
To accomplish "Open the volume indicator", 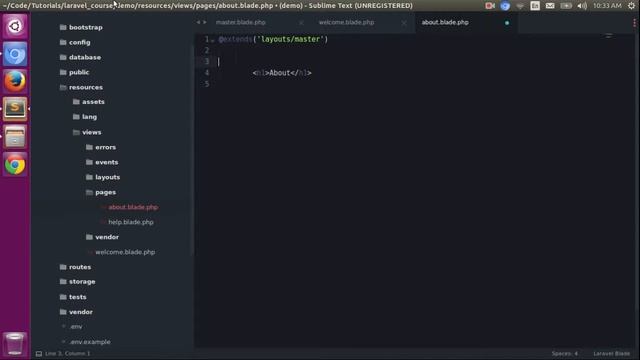I will point(582,6).
